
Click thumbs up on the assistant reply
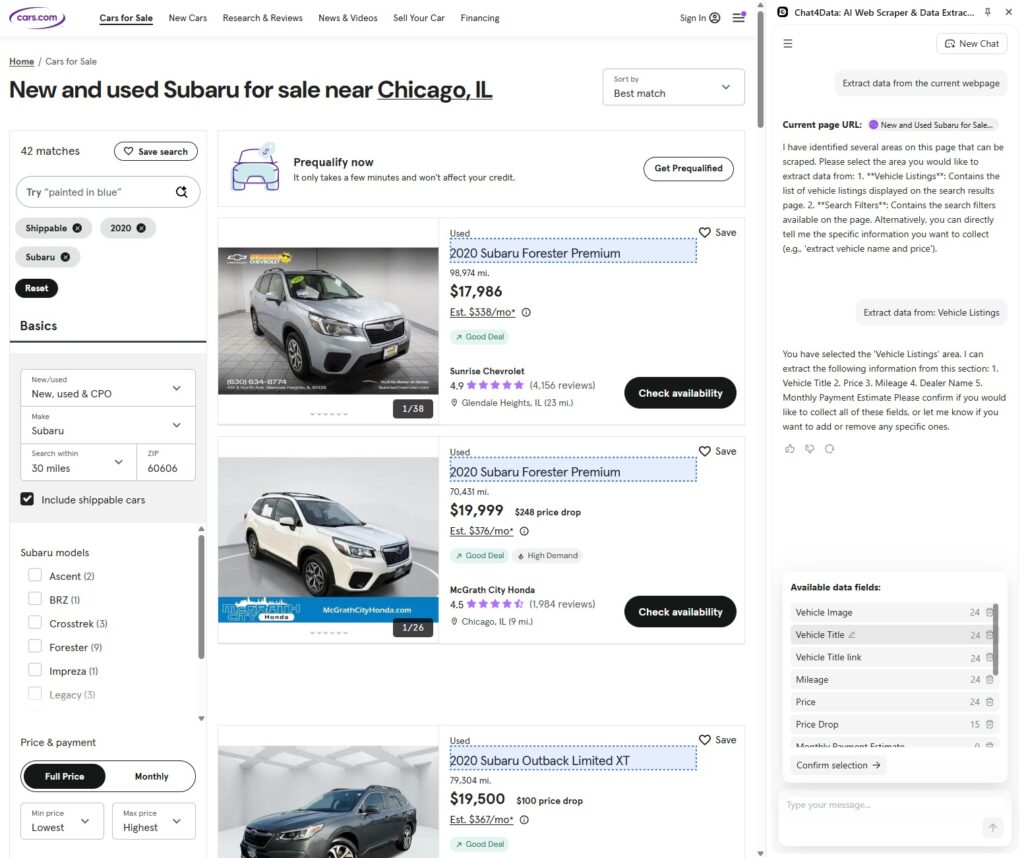[x=789, y=449]
